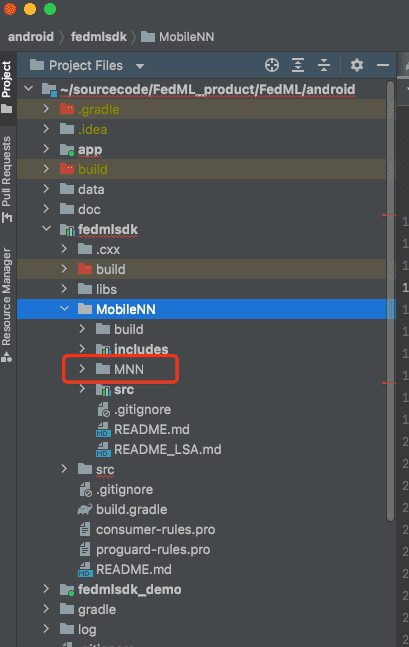Click the Expand All icon

tap(298, 65)
